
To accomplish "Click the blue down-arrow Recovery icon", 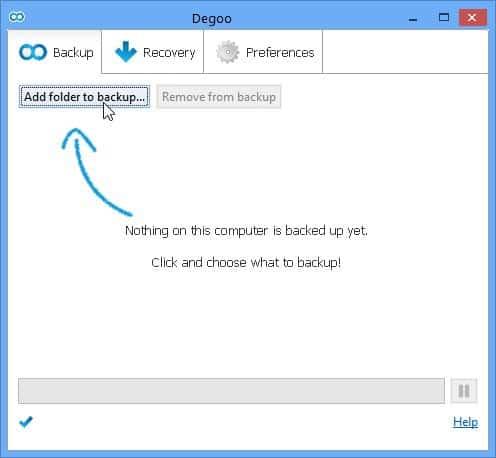I will coord(125,52).
